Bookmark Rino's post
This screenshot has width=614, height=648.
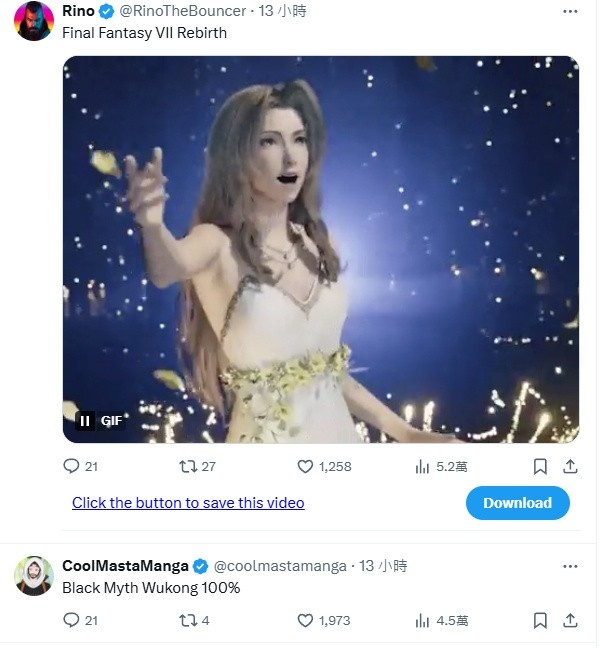pyautogui.click(x=540, y=466)
